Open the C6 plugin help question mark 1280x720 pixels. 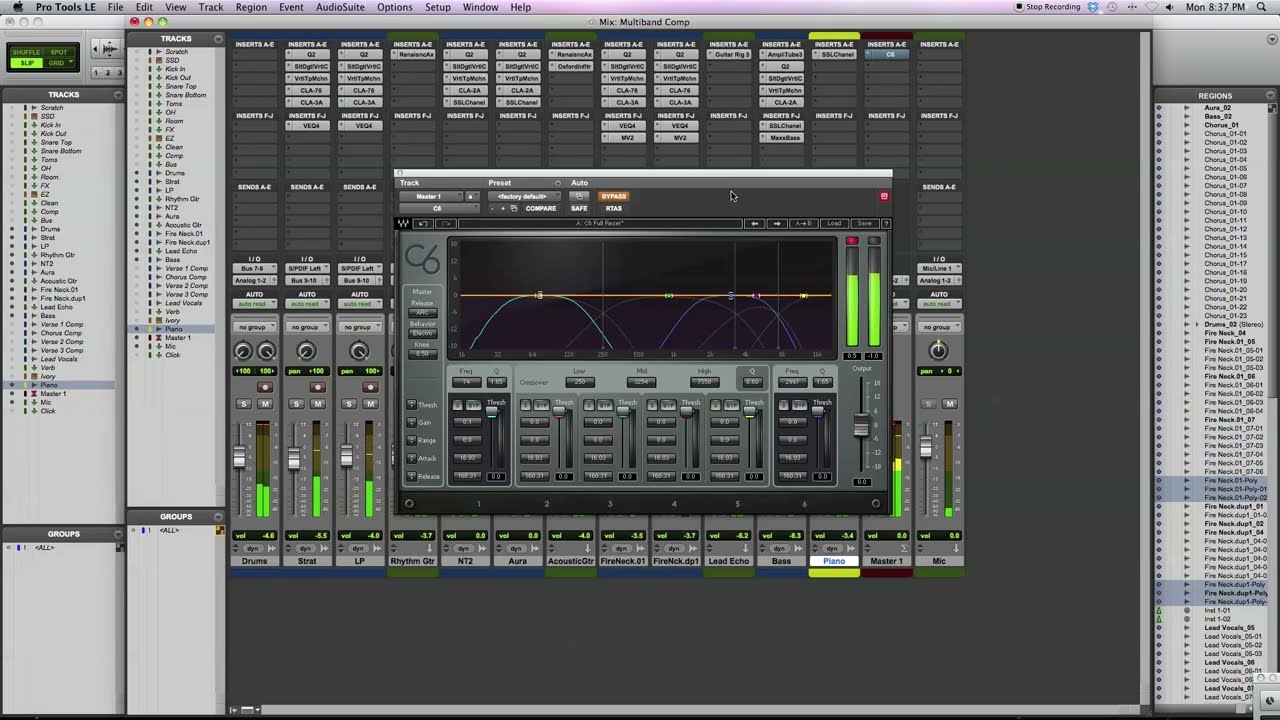(x=886, y=223)
